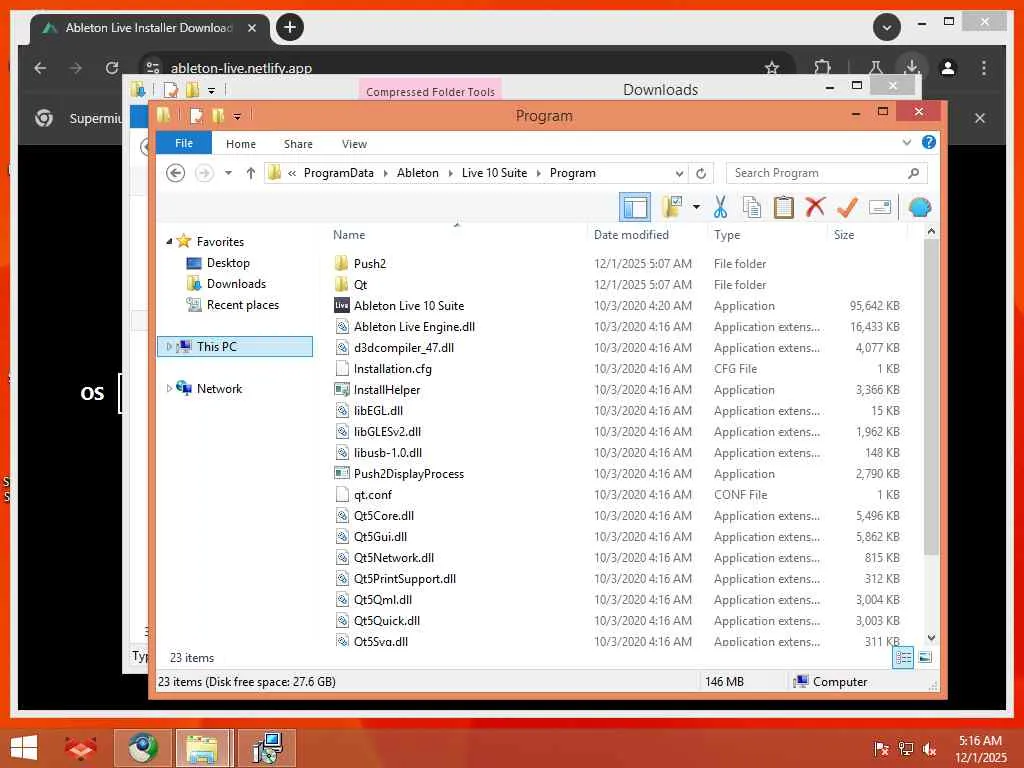Click ProgramData in the address breadcrumb
Image resolution: width=1024 pixels, height=768 pixels.
[338, 173]
